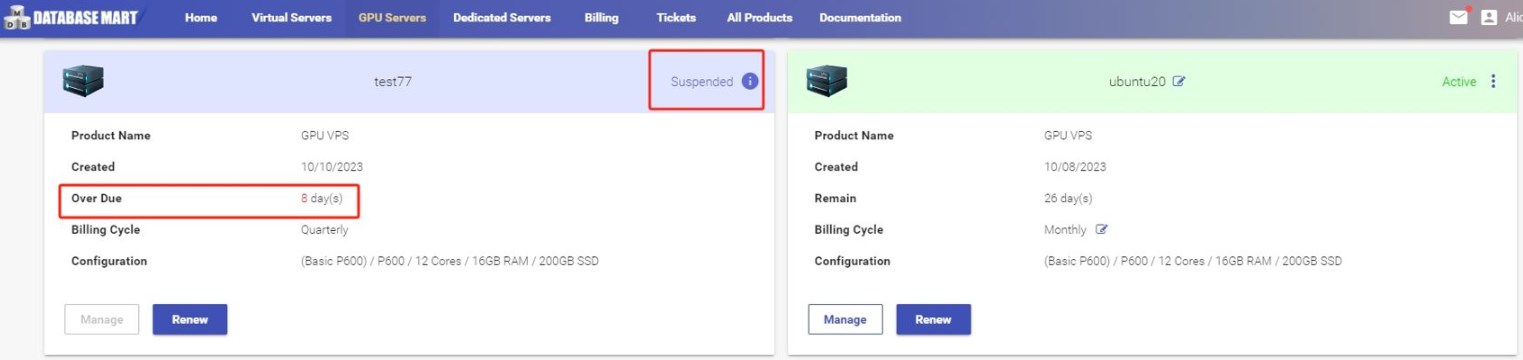Edit the ubuntu20 server name

pos(1178,82)
